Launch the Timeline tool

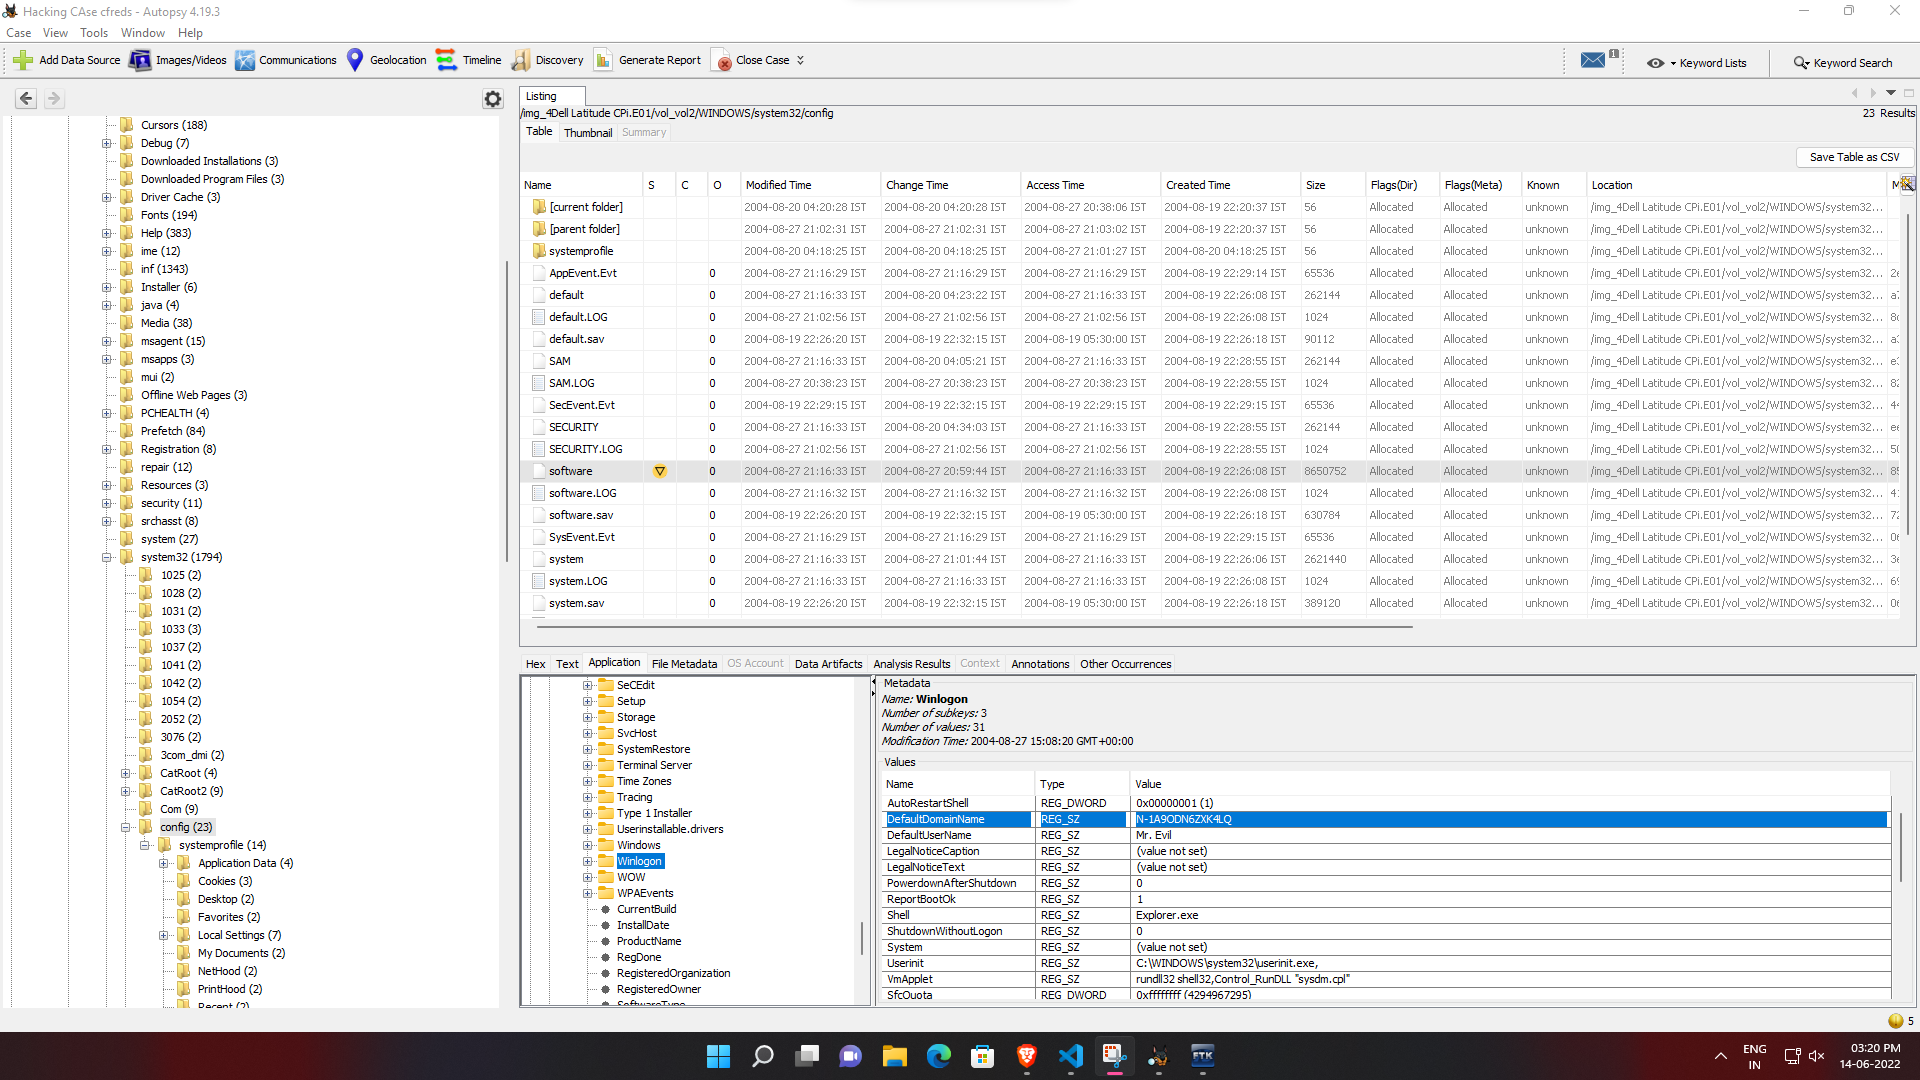(x=469, y=60)
